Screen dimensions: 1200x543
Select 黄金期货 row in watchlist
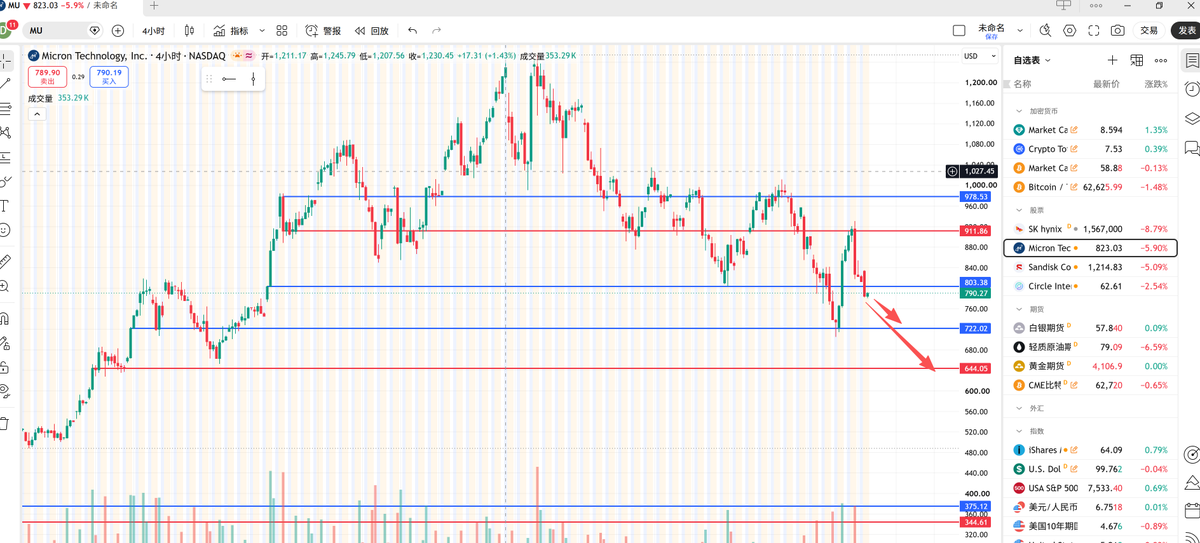tap(1090, 366)
